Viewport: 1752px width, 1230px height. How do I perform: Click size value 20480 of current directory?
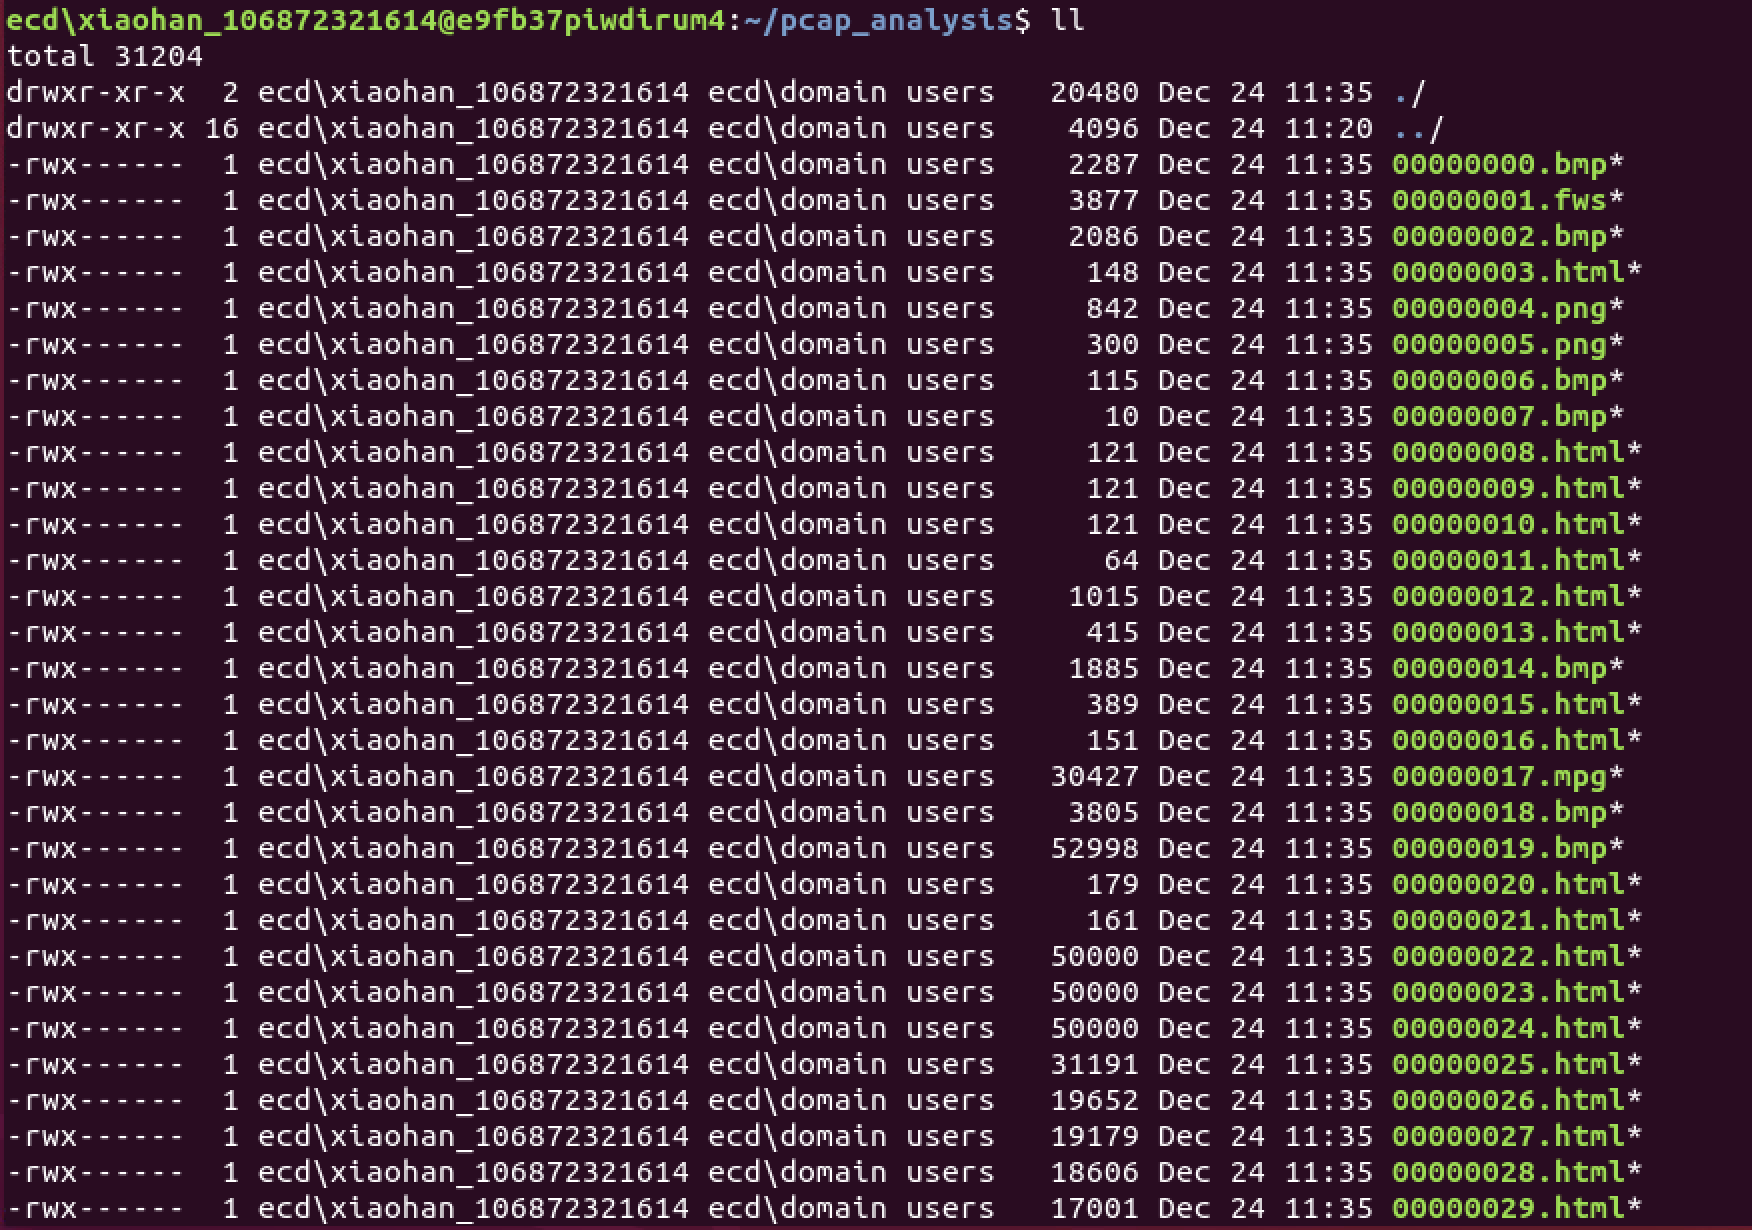[x=1094, y=92]
